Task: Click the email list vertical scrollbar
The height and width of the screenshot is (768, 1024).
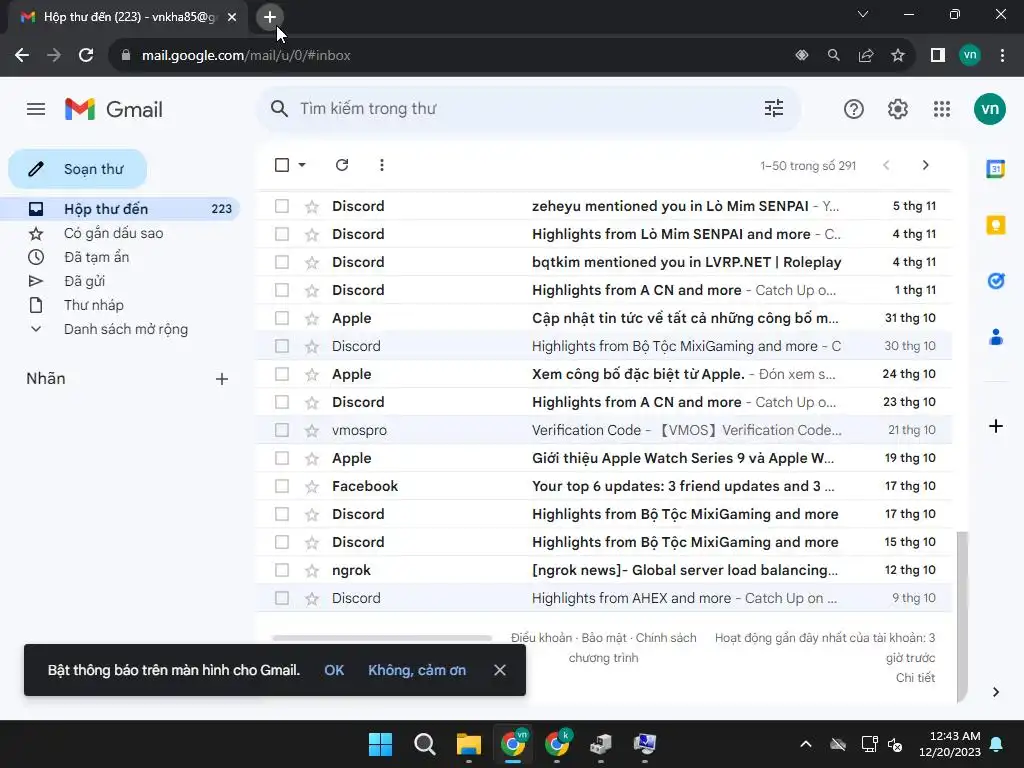Action: coord(961,617)
